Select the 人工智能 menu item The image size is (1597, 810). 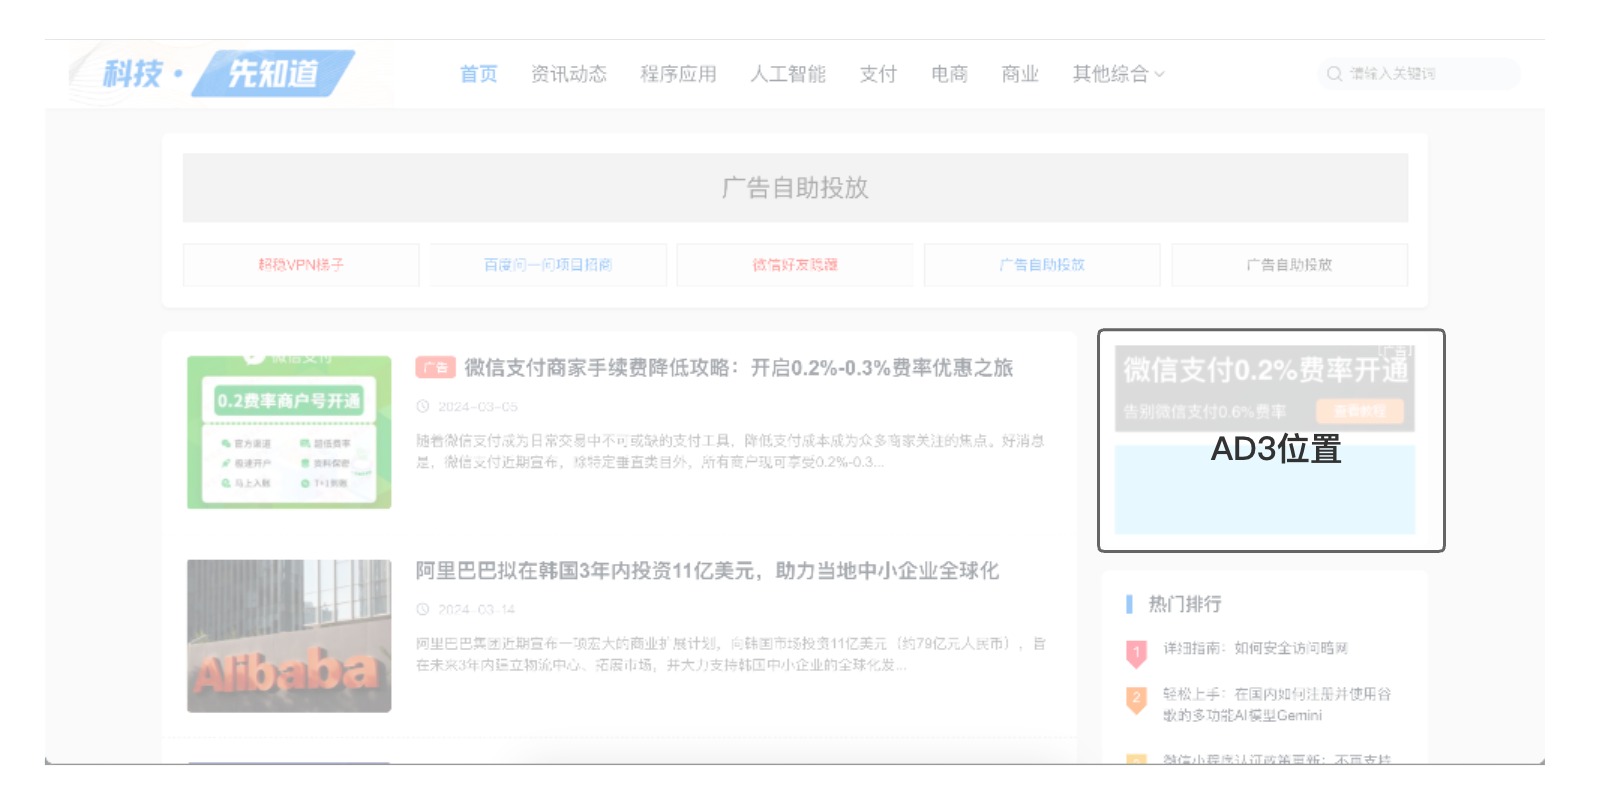(788, 74)
